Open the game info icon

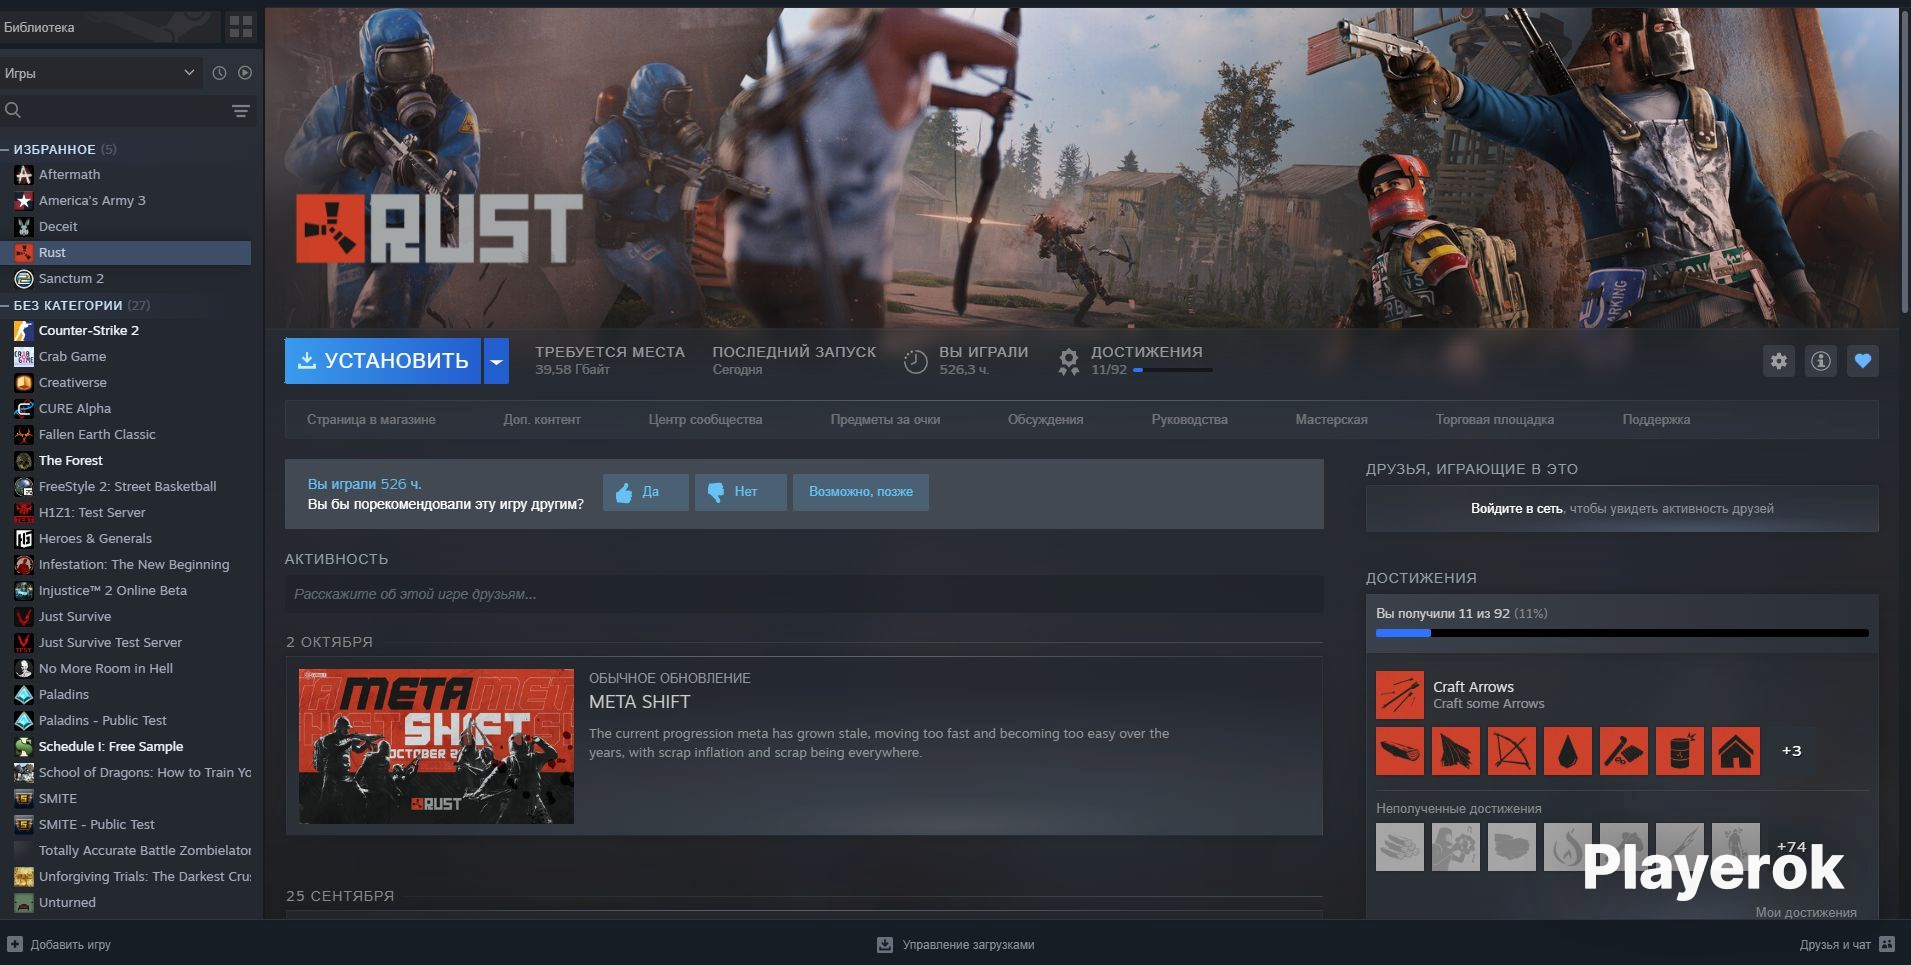pos(1820,361)
